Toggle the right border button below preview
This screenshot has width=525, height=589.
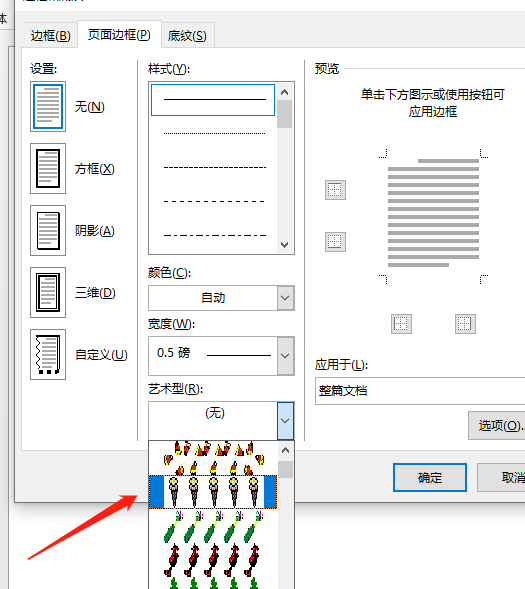point(465,324)
